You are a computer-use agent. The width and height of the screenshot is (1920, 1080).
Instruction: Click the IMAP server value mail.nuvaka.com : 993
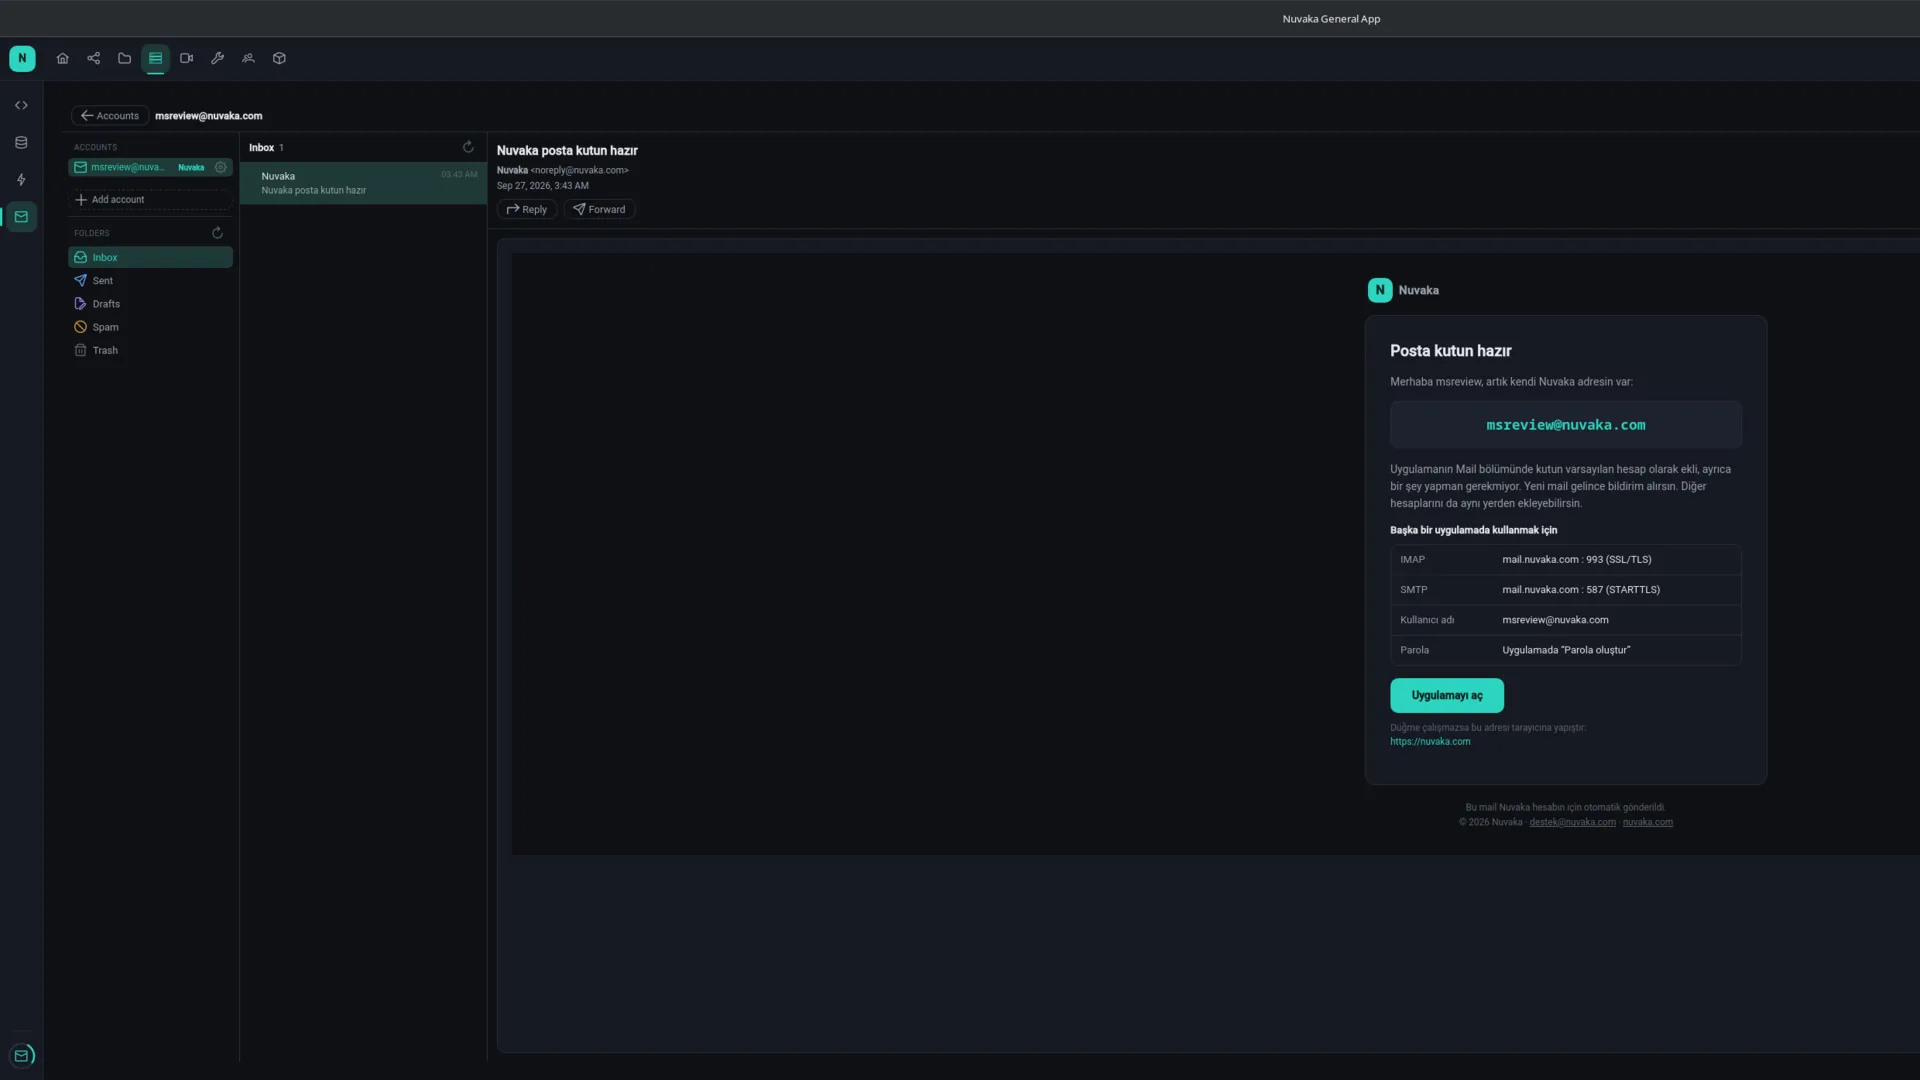click(x=1576, y=560)
